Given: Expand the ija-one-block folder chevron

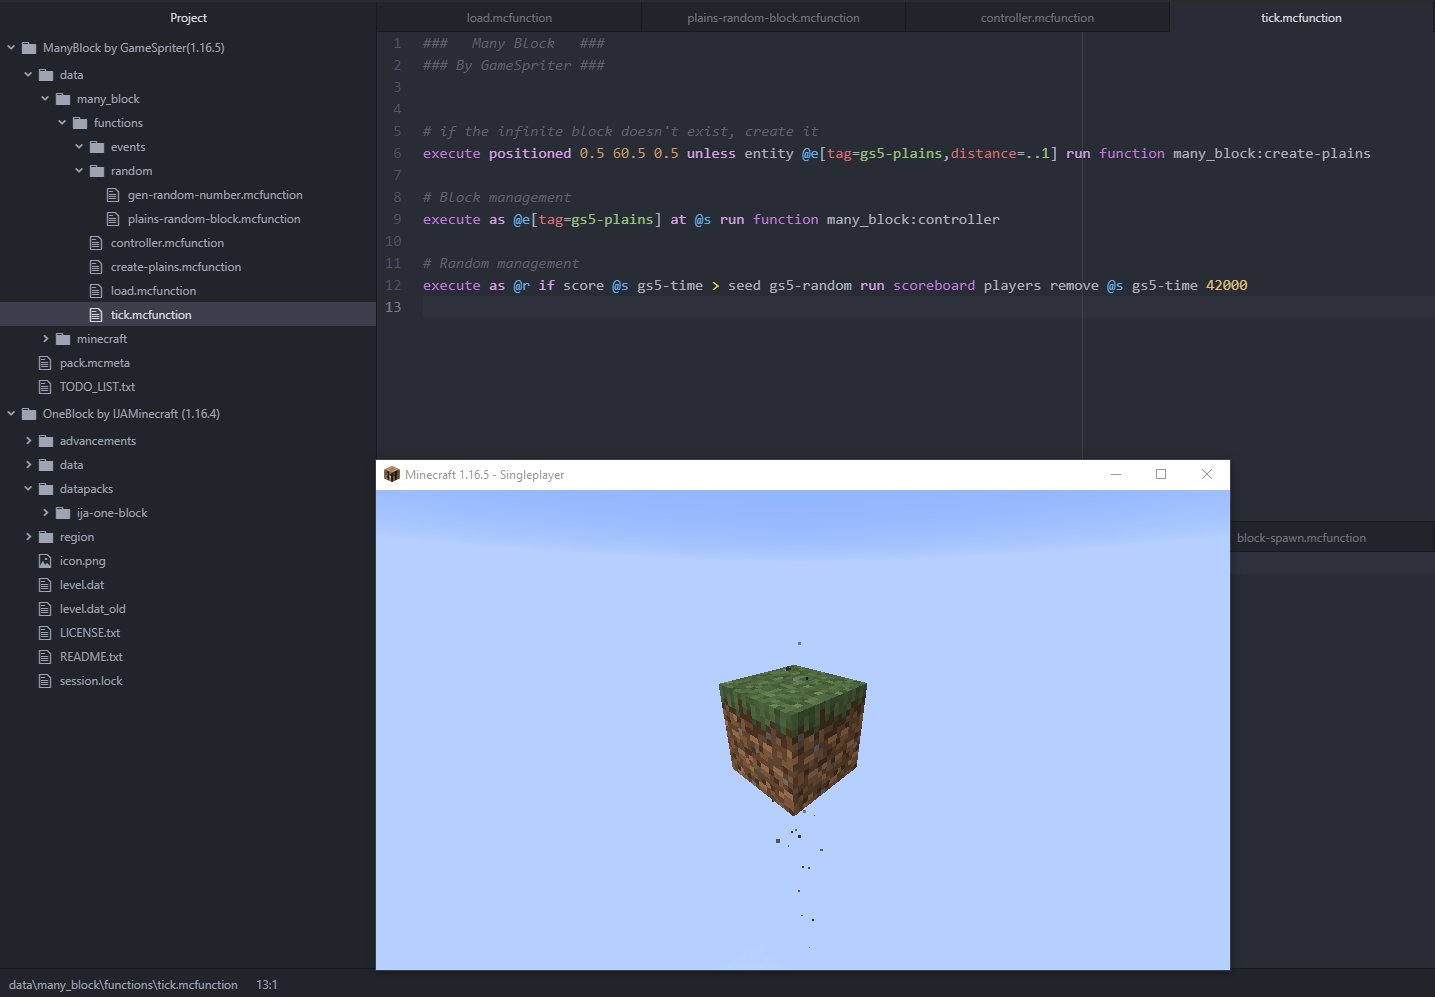Looking at the screenshot, I should point(45,512).
